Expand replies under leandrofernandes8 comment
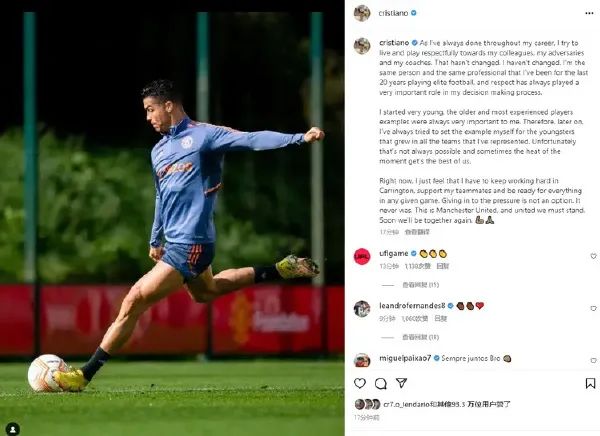Screen dimensions: 600x436 pos(420,337)
